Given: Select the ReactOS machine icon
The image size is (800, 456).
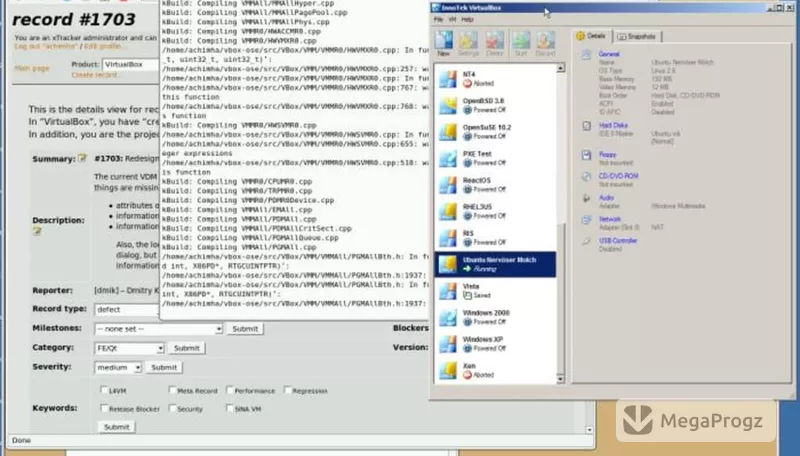Looking at the screenshot, I should click(x=447, y=185).
